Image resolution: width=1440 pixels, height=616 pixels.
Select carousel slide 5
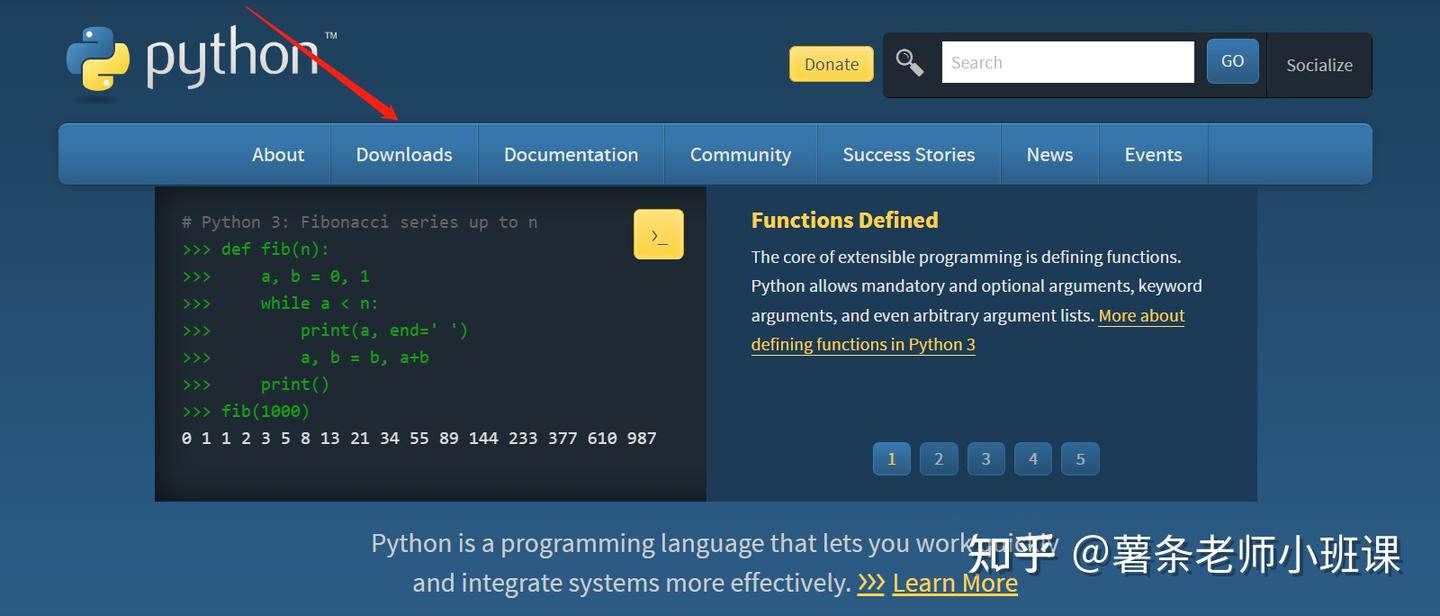1080,458
